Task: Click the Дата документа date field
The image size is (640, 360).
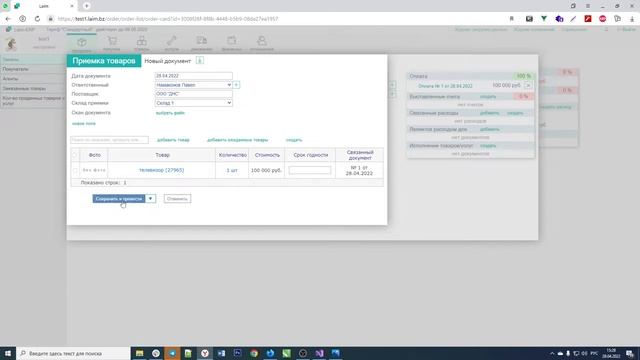Action: pos(193,76)
